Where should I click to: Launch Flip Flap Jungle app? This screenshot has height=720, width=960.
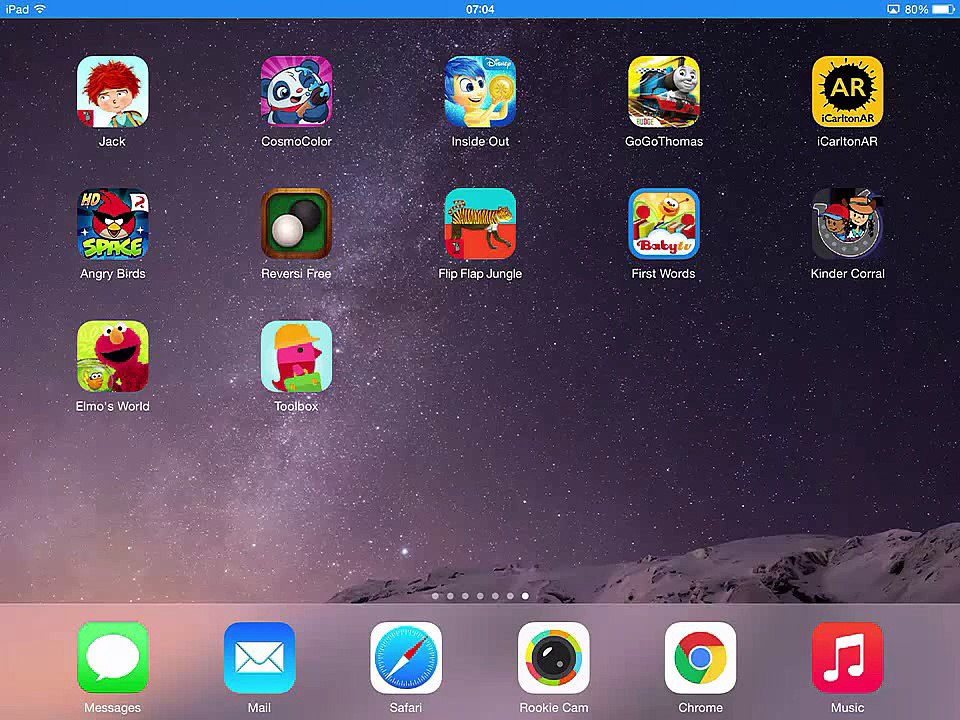pyautogui.click(x=480, y=224)
